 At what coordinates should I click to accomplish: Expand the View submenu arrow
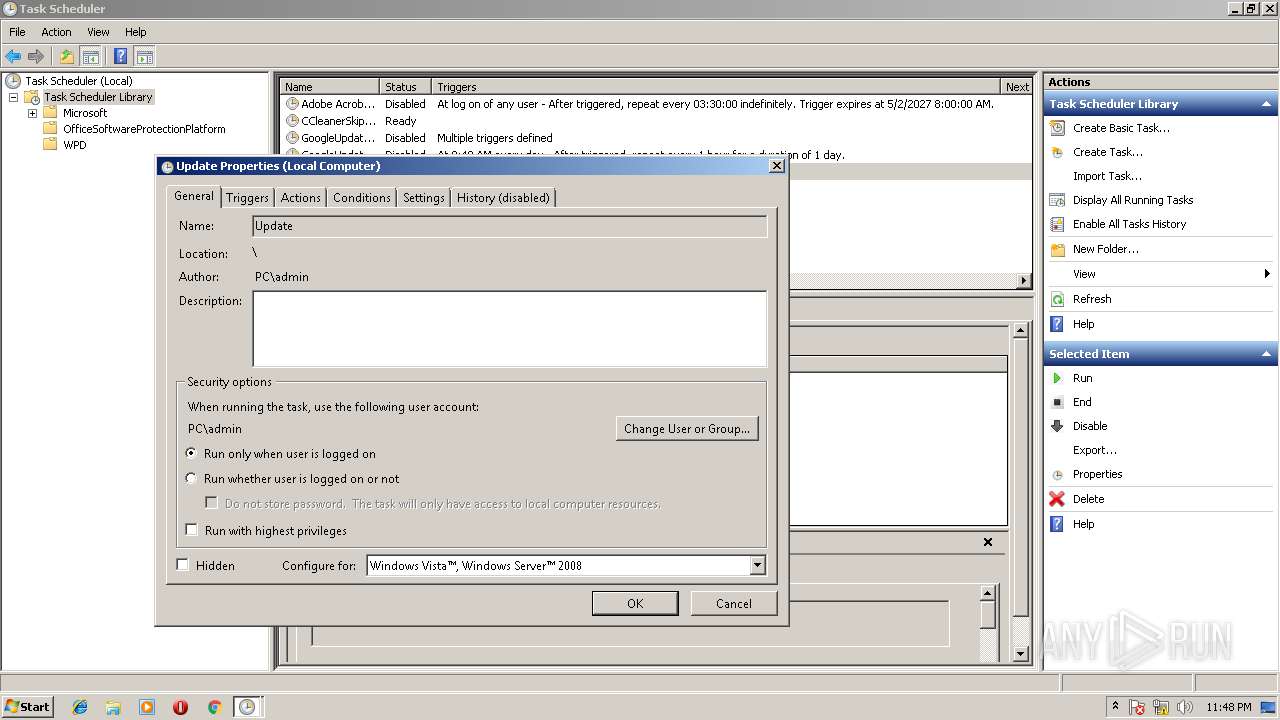coord(1267,274)
